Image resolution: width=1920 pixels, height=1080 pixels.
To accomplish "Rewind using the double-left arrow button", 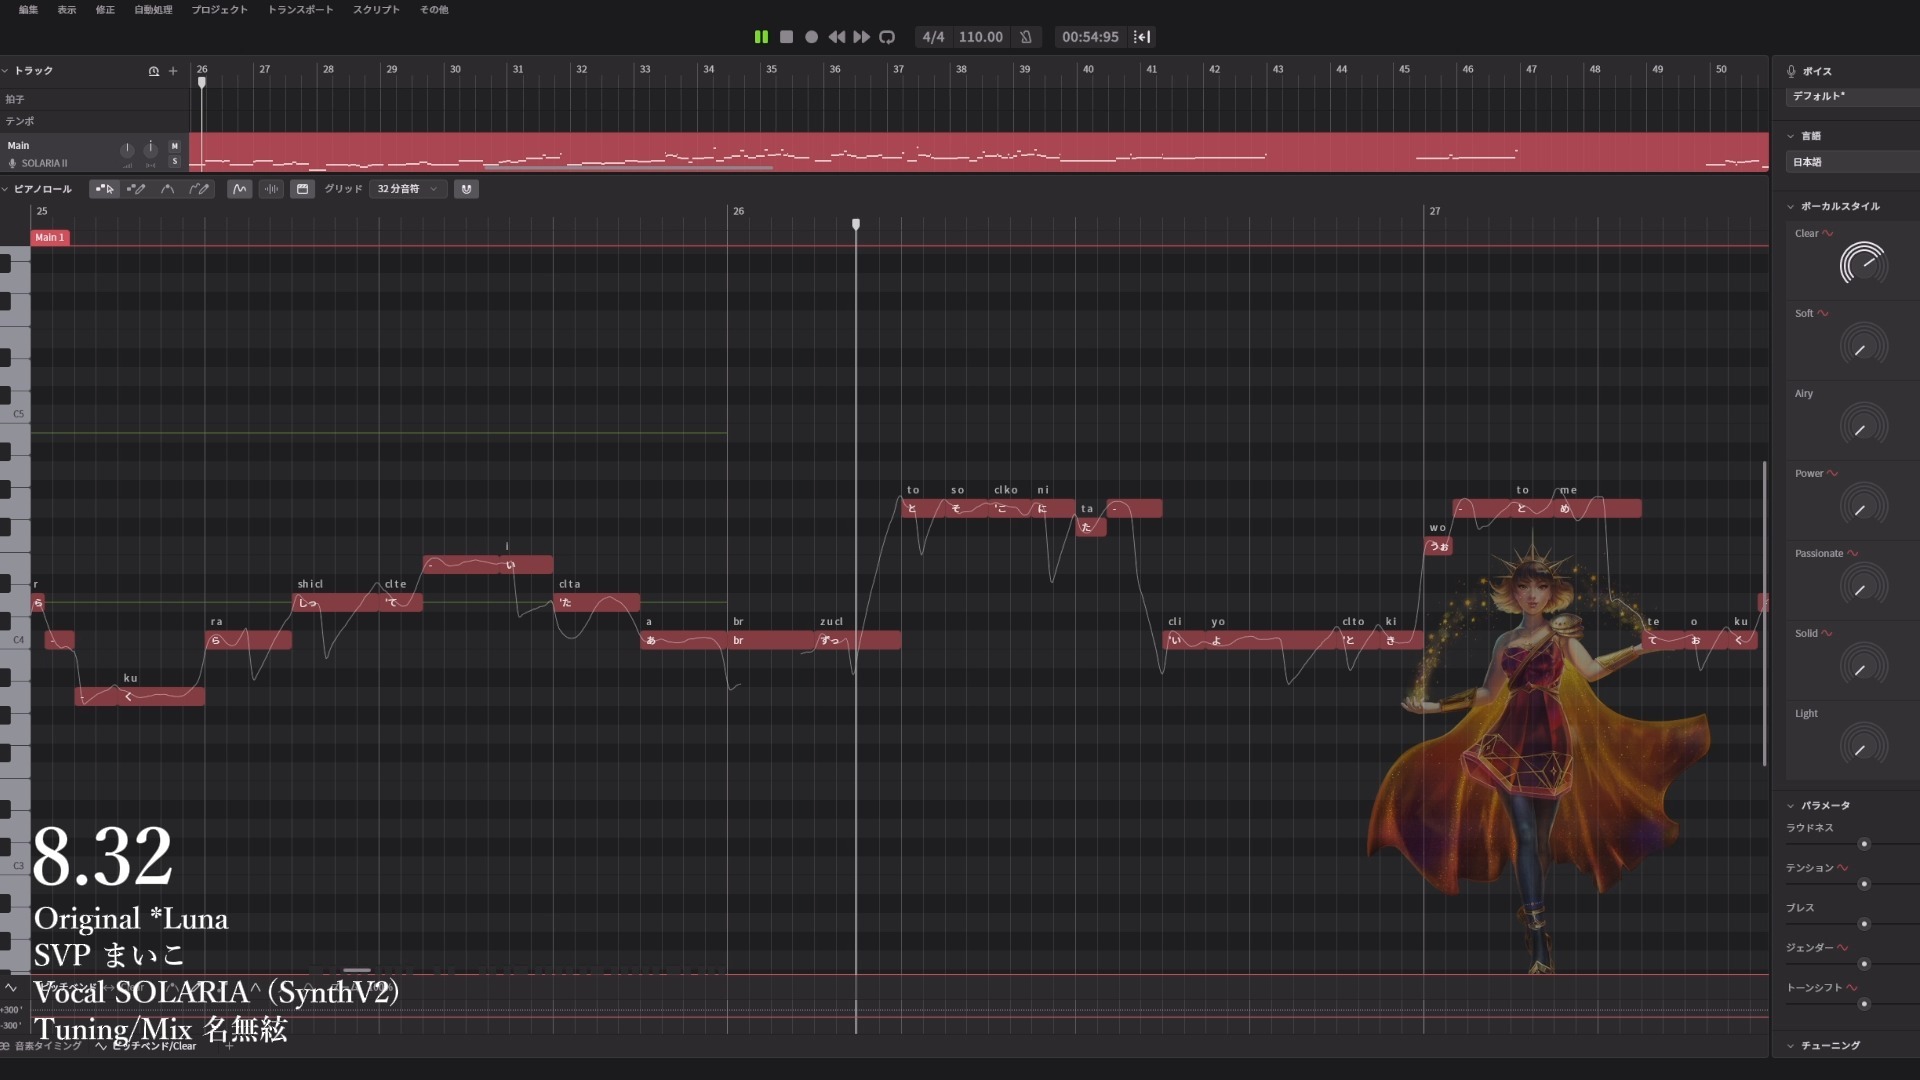I will [x=837, y=37].
